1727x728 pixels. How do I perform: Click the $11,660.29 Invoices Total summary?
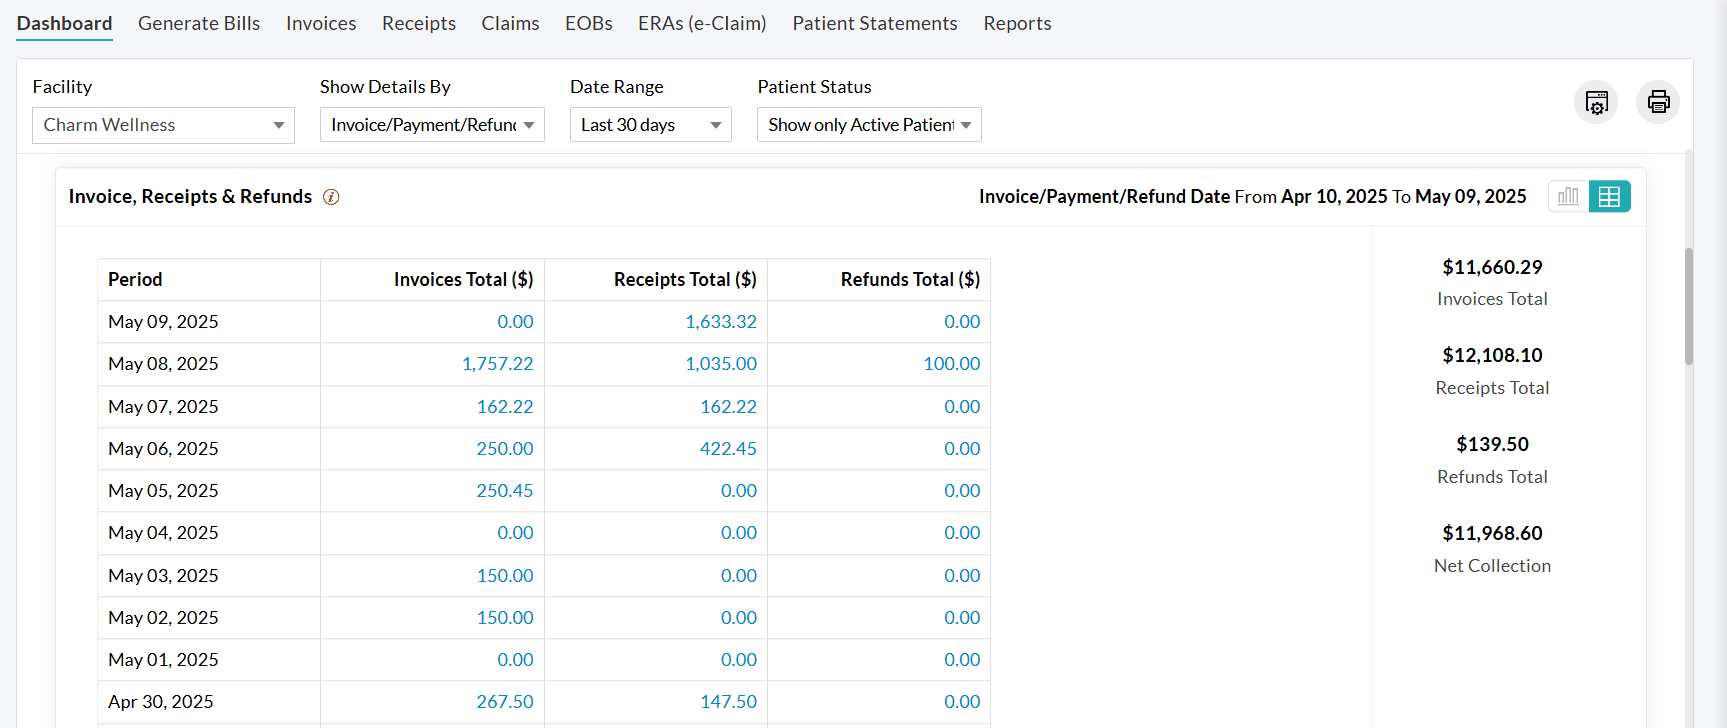1492,282
